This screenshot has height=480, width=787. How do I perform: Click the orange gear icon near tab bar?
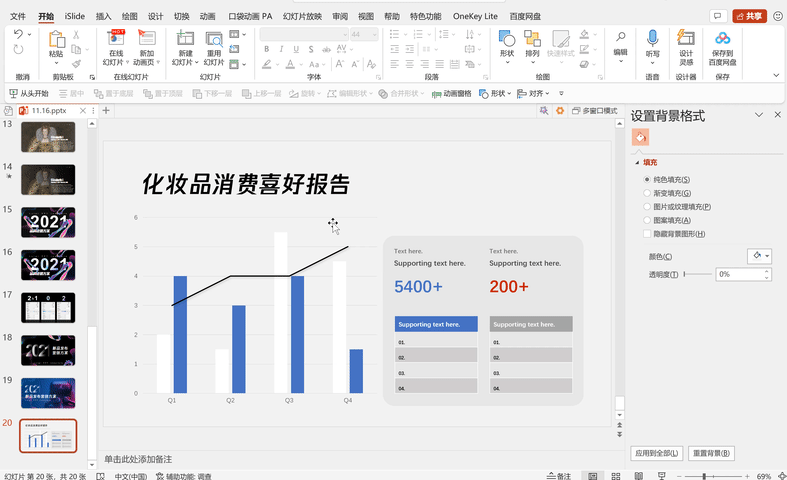[x=560, y=110]
